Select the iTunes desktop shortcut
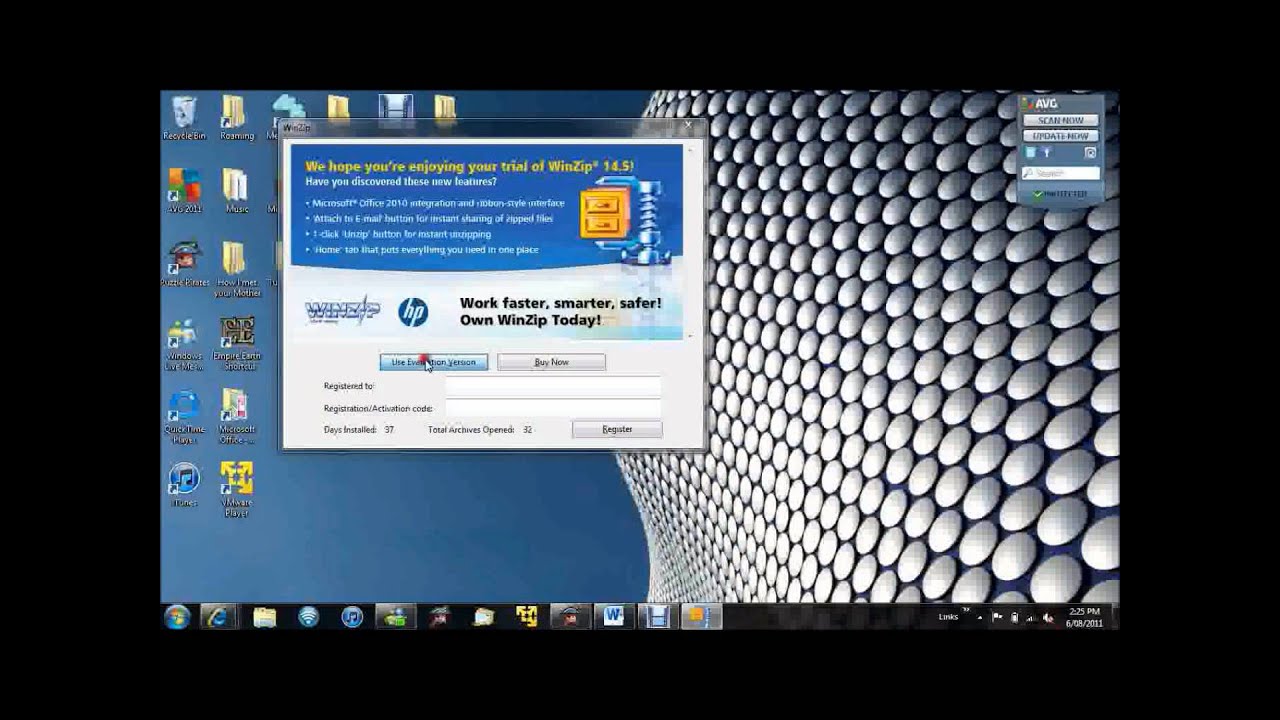 coord(184,485)
